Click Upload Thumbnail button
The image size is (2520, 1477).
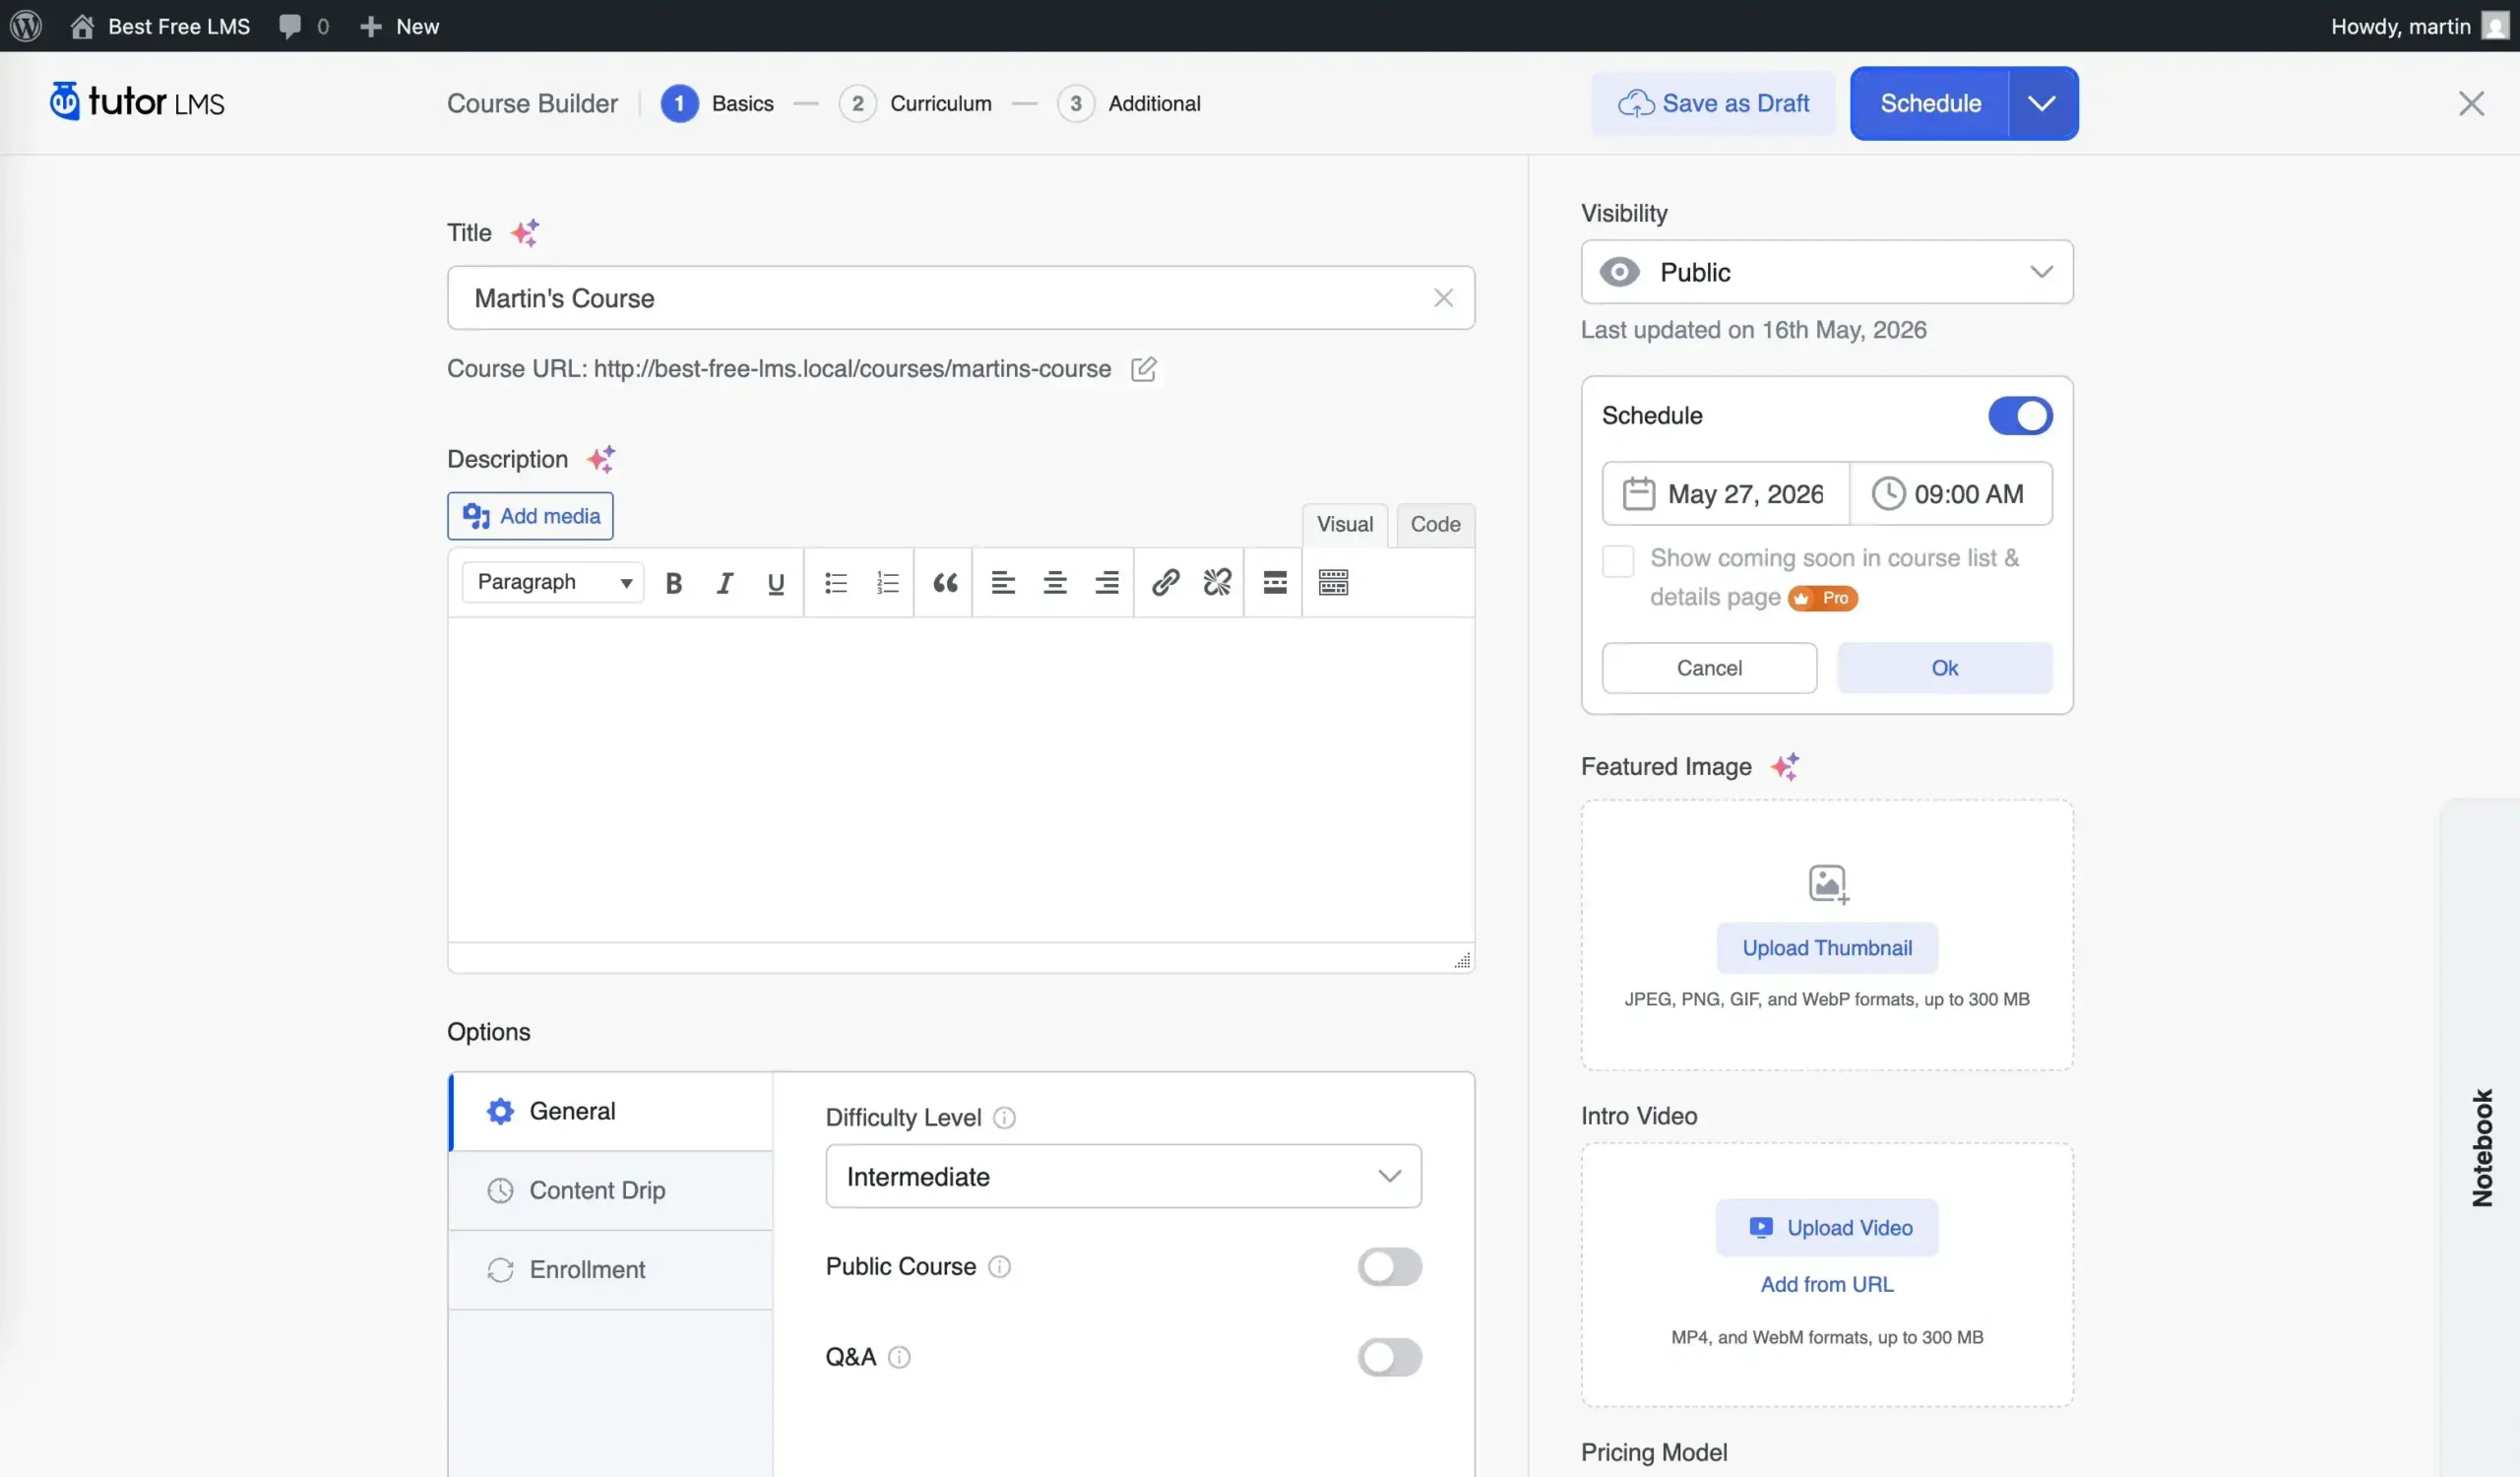click(x=1827, y=948)
